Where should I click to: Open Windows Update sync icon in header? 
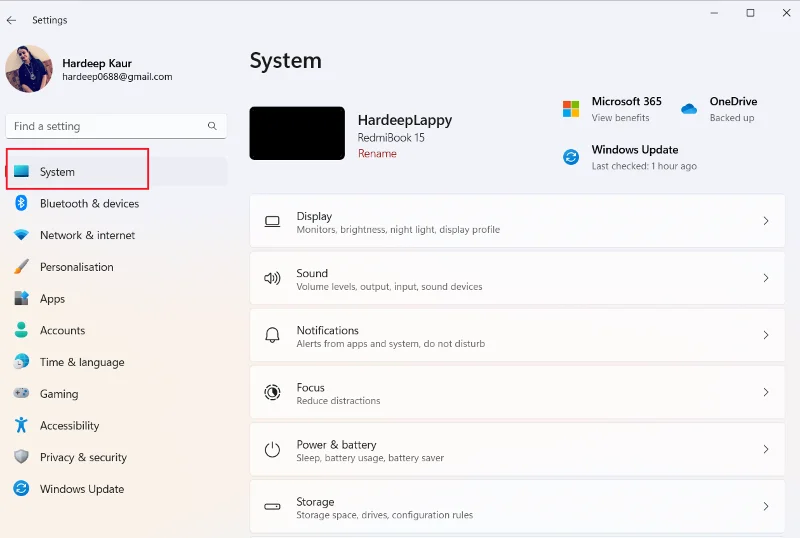pyautogui.click(x=571, y=157)
